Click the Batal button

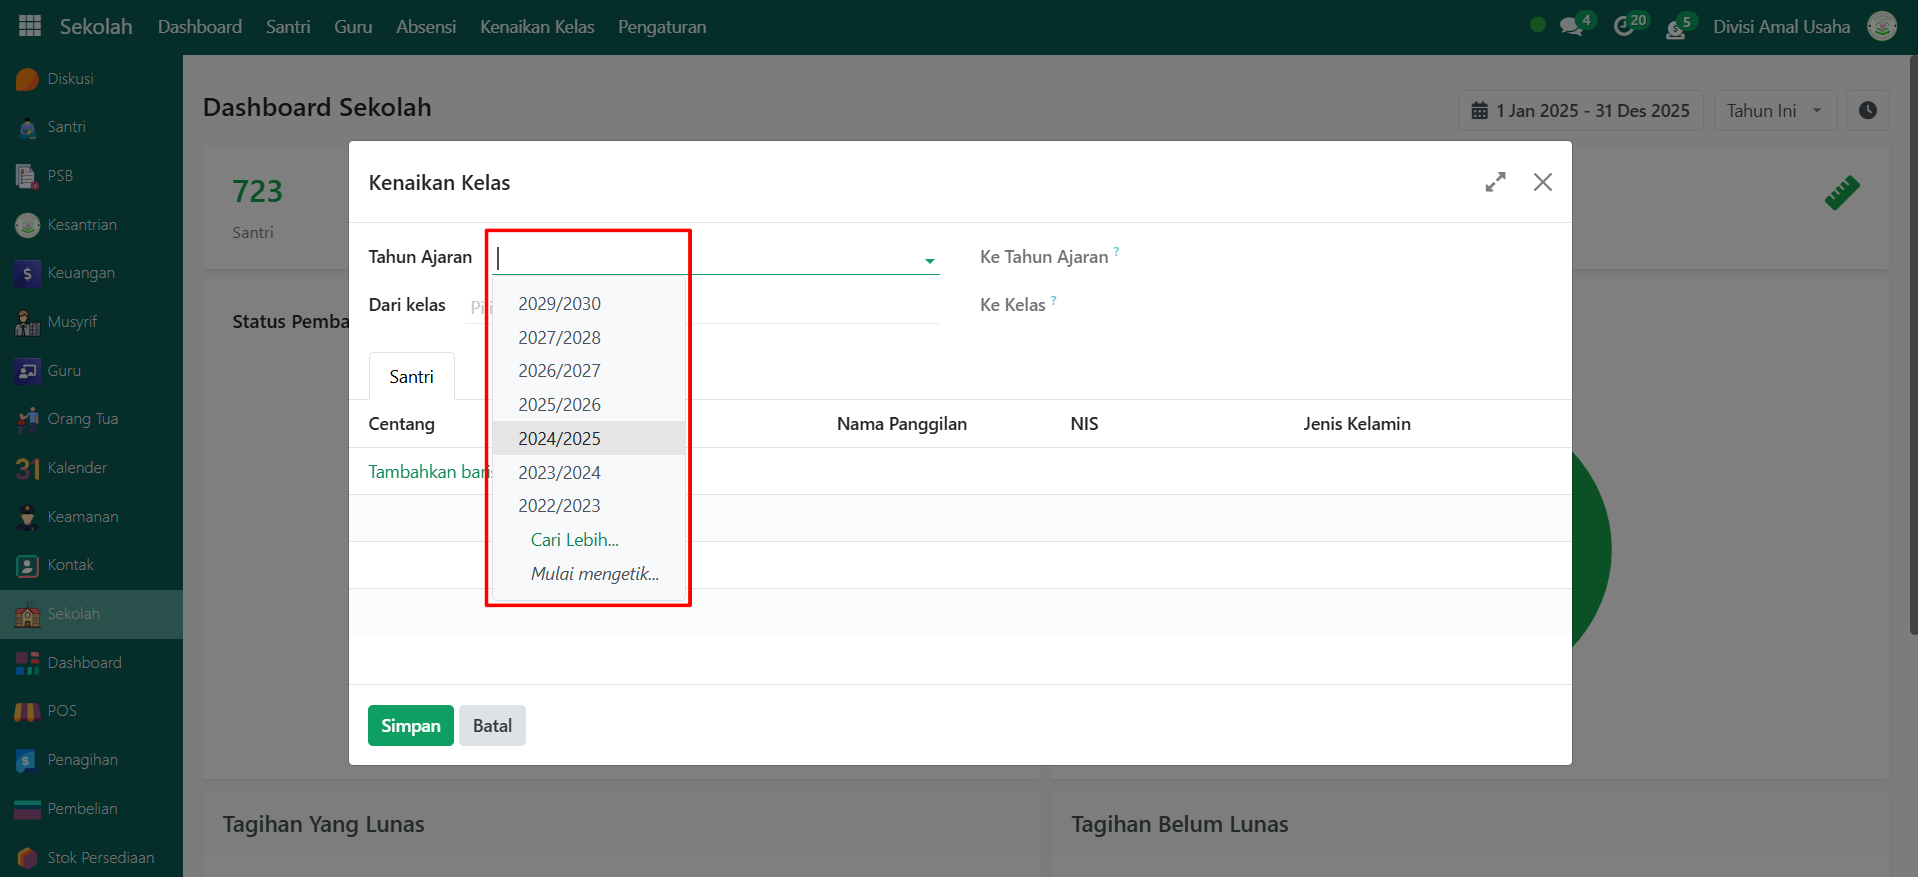click(x=492, y=726)
